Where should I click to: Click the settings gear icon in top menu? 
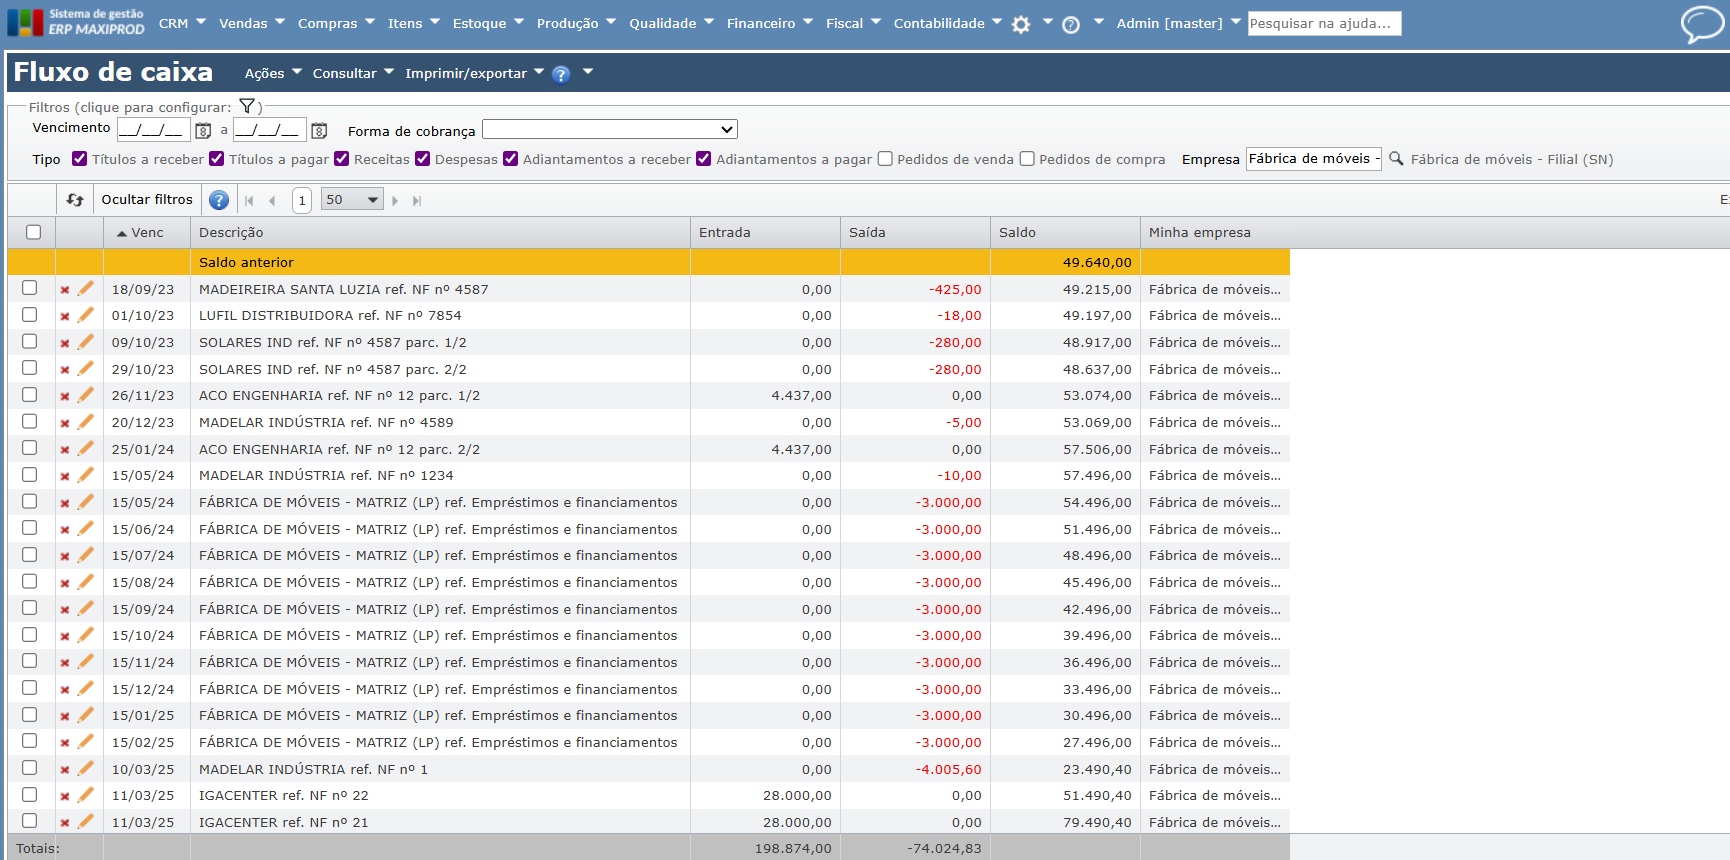coord(1020,24)
